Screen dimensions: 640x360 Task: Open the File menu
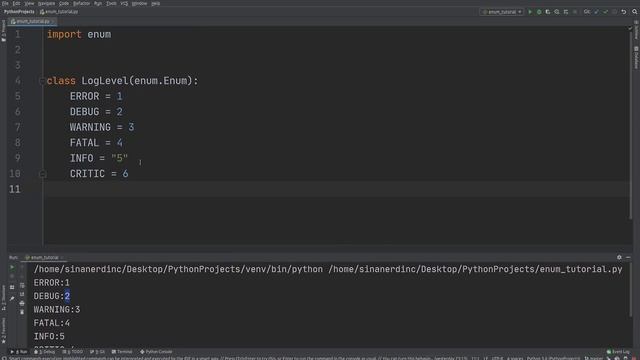[5, 3]
